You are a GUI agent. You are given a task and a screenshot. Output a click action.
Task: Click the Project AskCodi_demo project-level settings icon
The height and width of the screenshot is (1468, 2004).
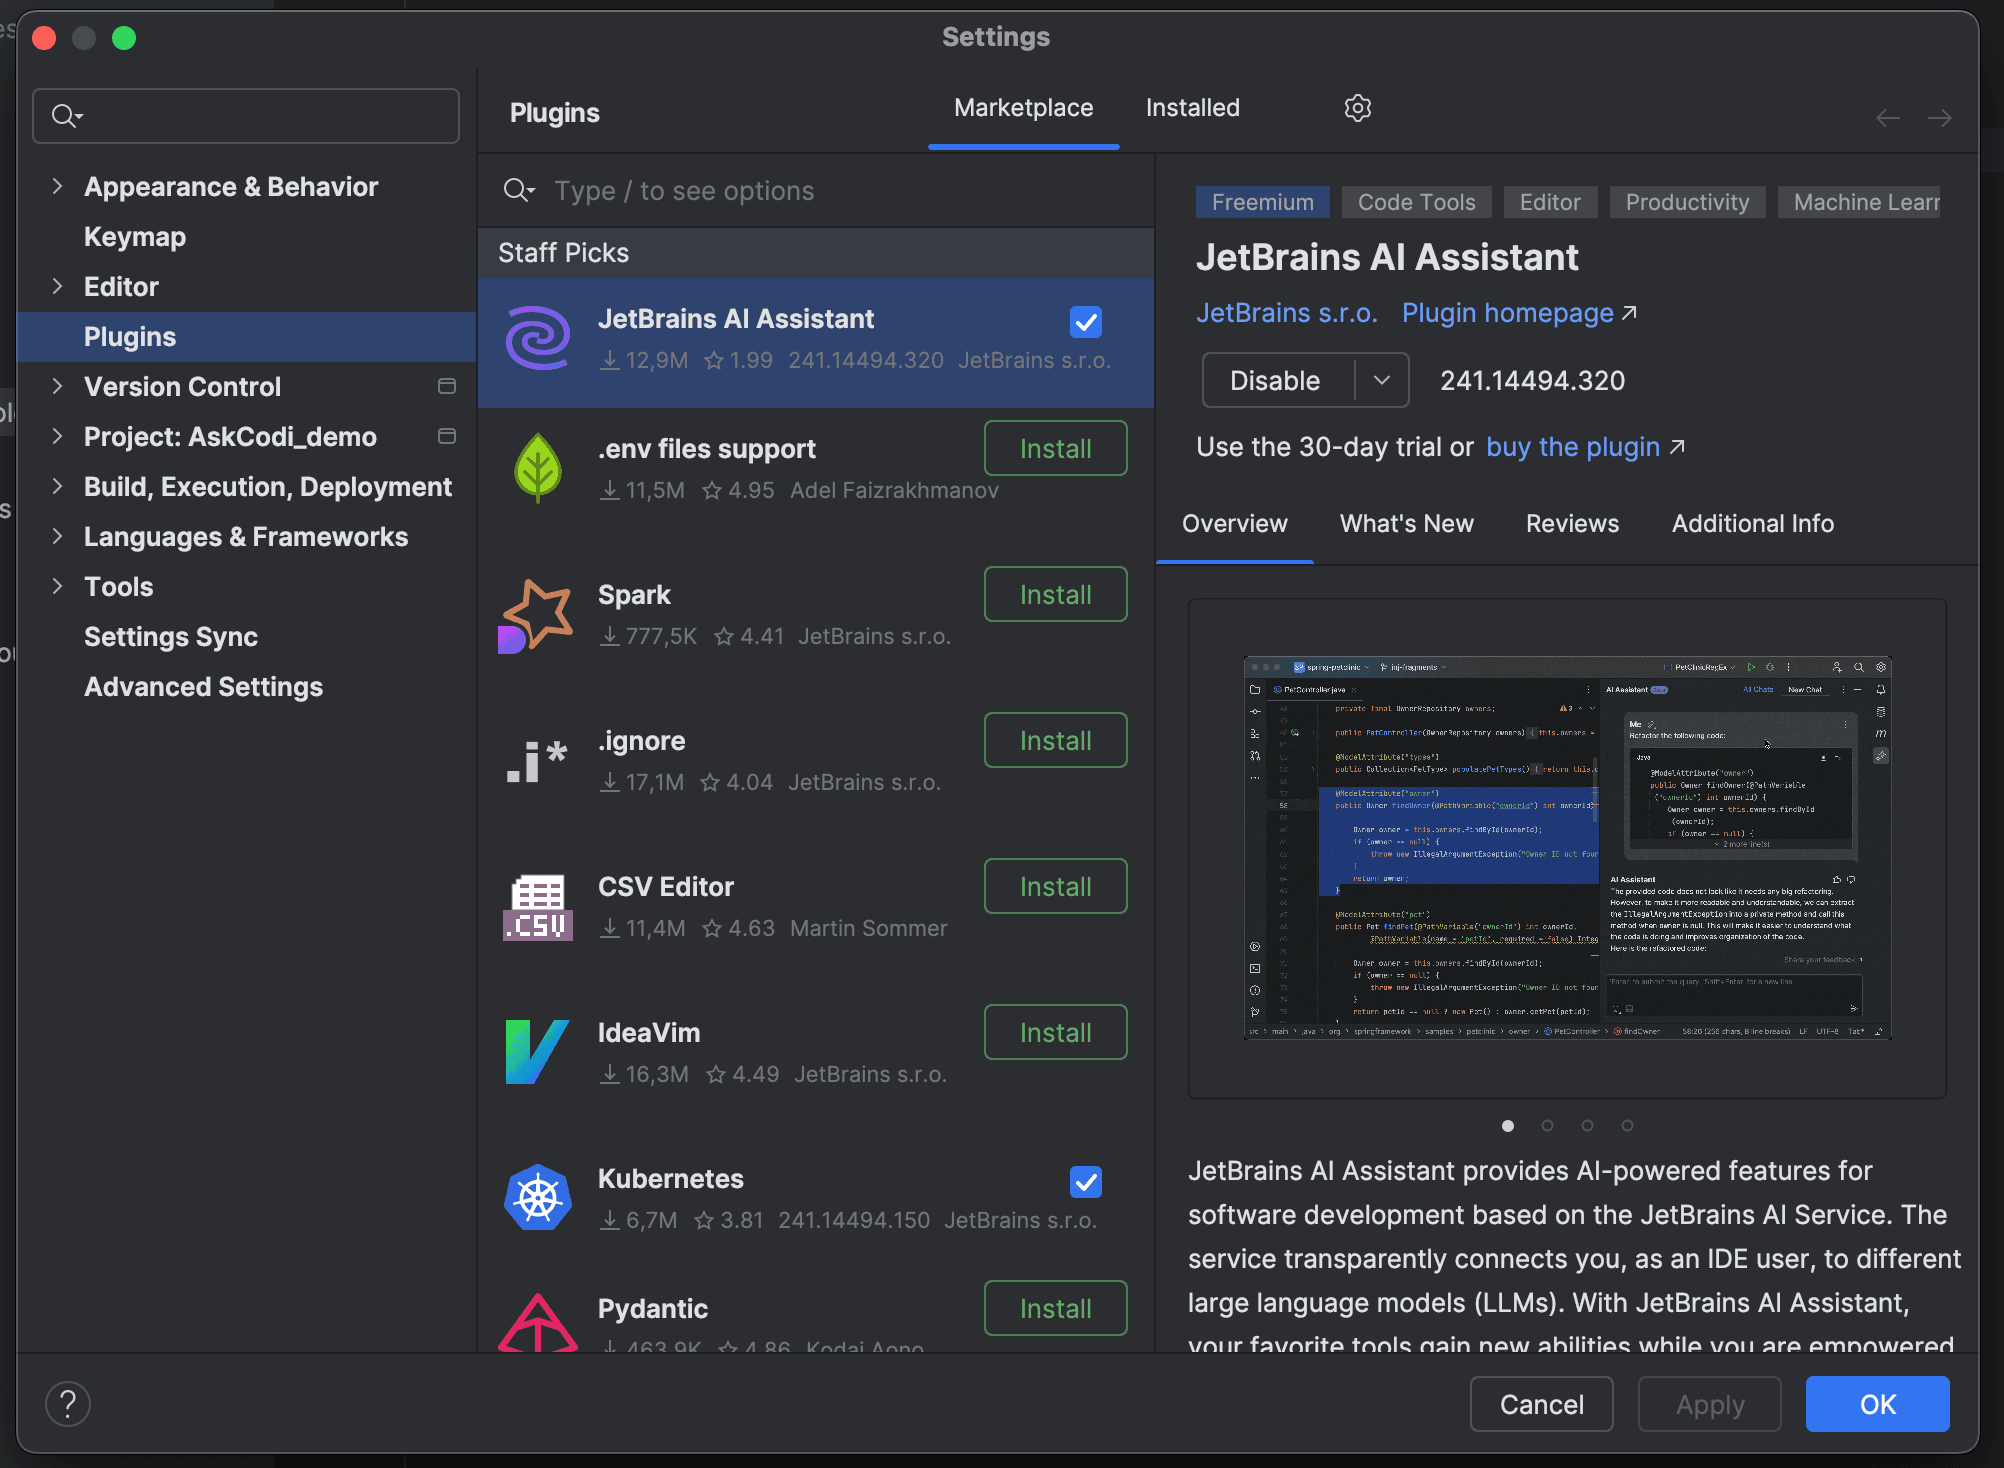[x=447, y=436]
